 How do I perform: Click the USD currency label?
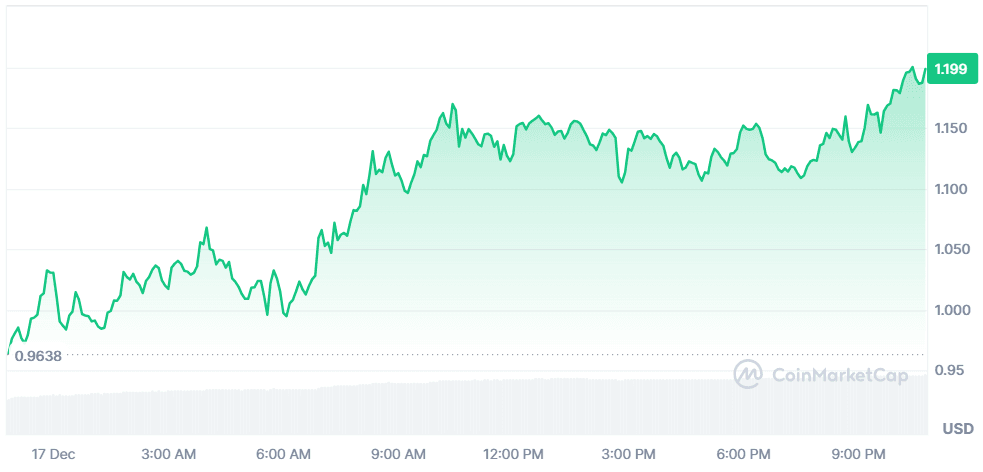[x=958, y=429]
